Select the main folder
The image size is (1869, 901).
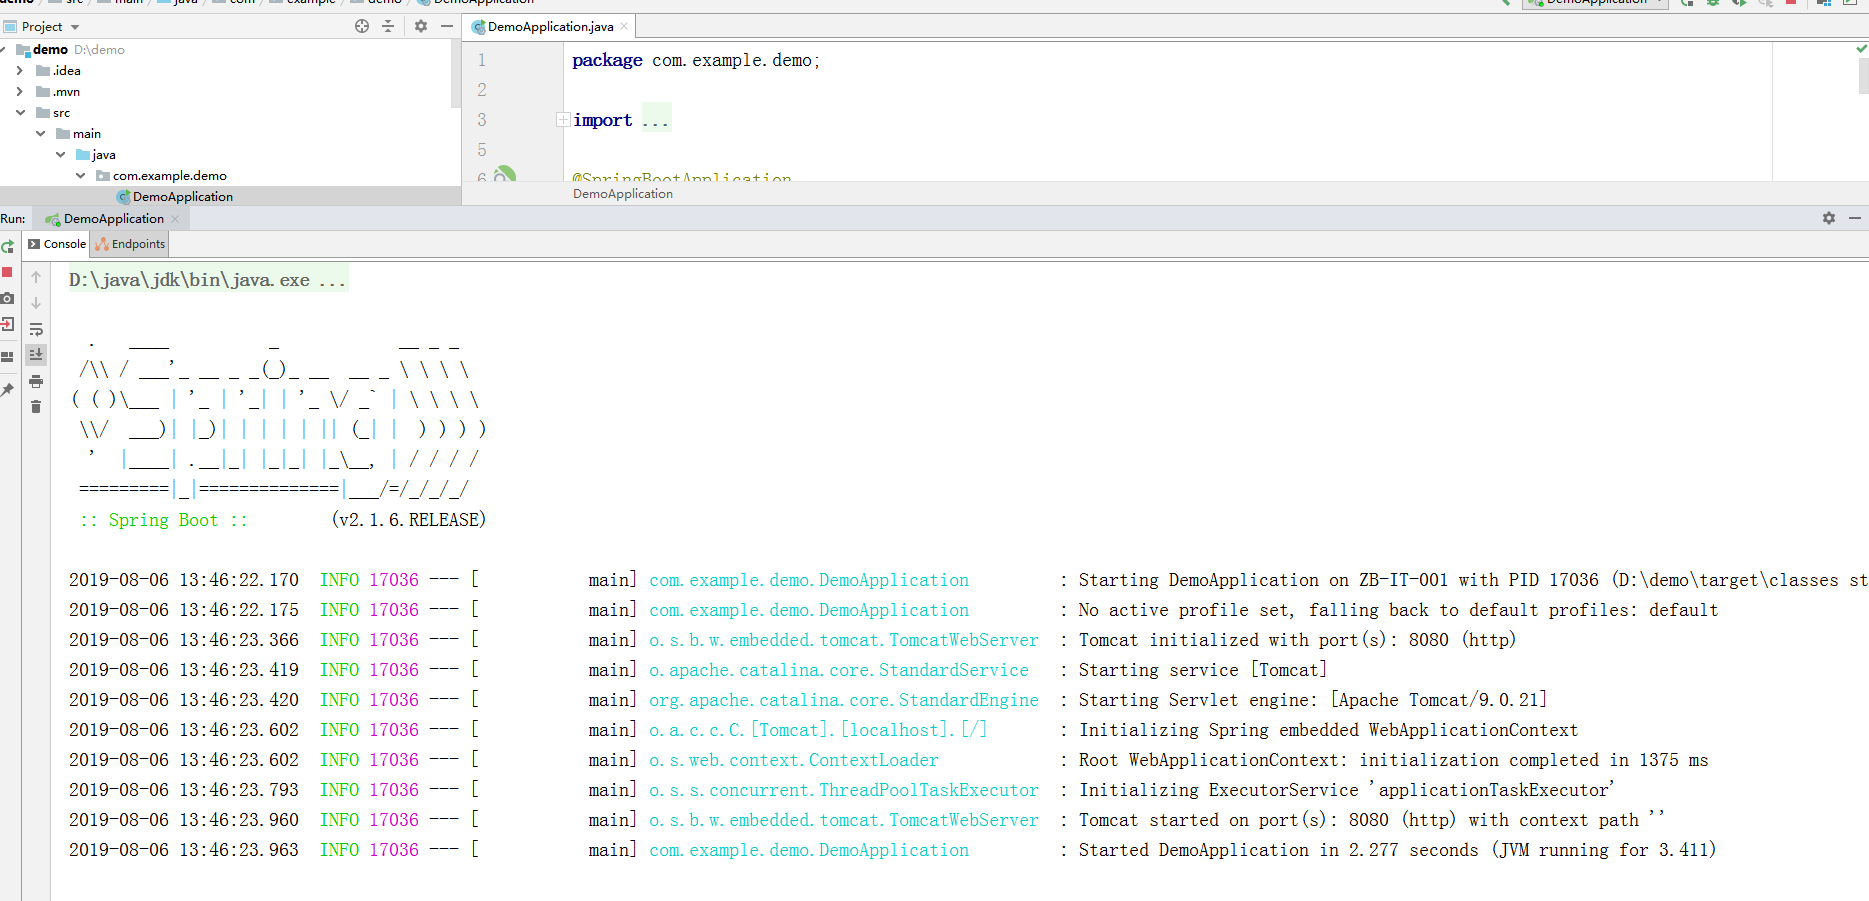coord(87,133)
